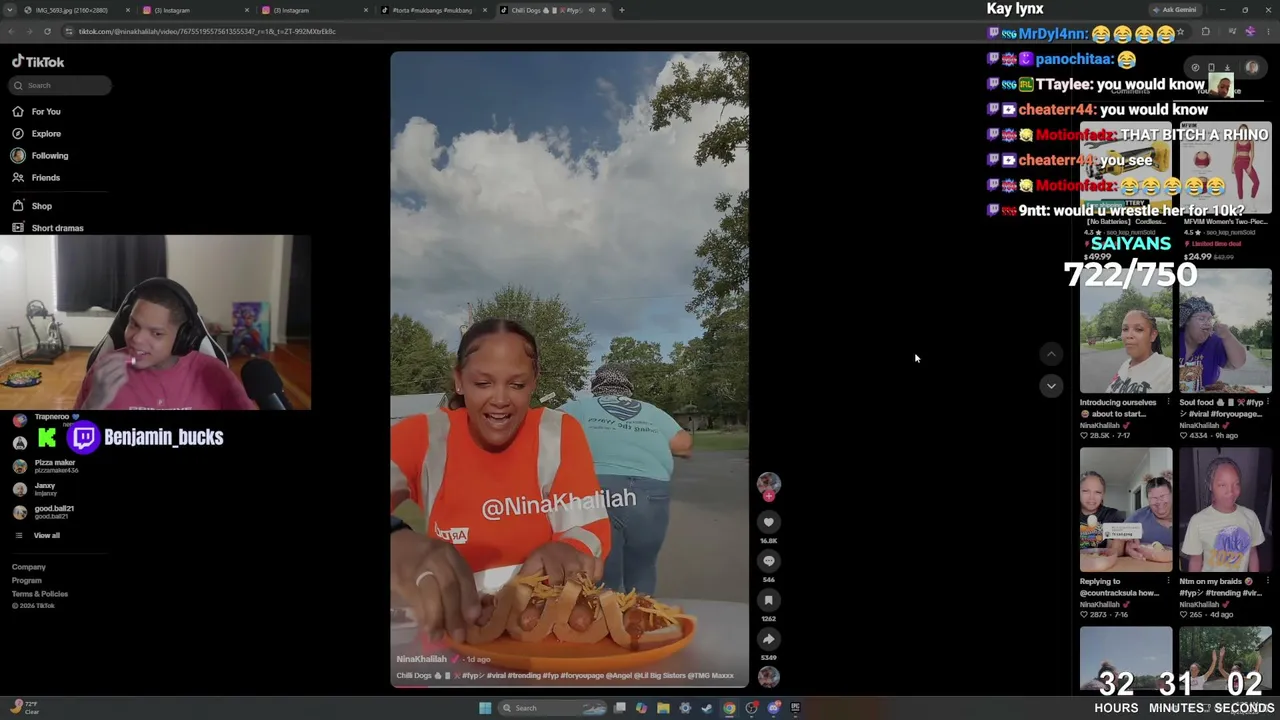Switch to the IMG_5693.jpg browser tab
Viewport: 1280px width, 720px height.
[x=72, y=10]
